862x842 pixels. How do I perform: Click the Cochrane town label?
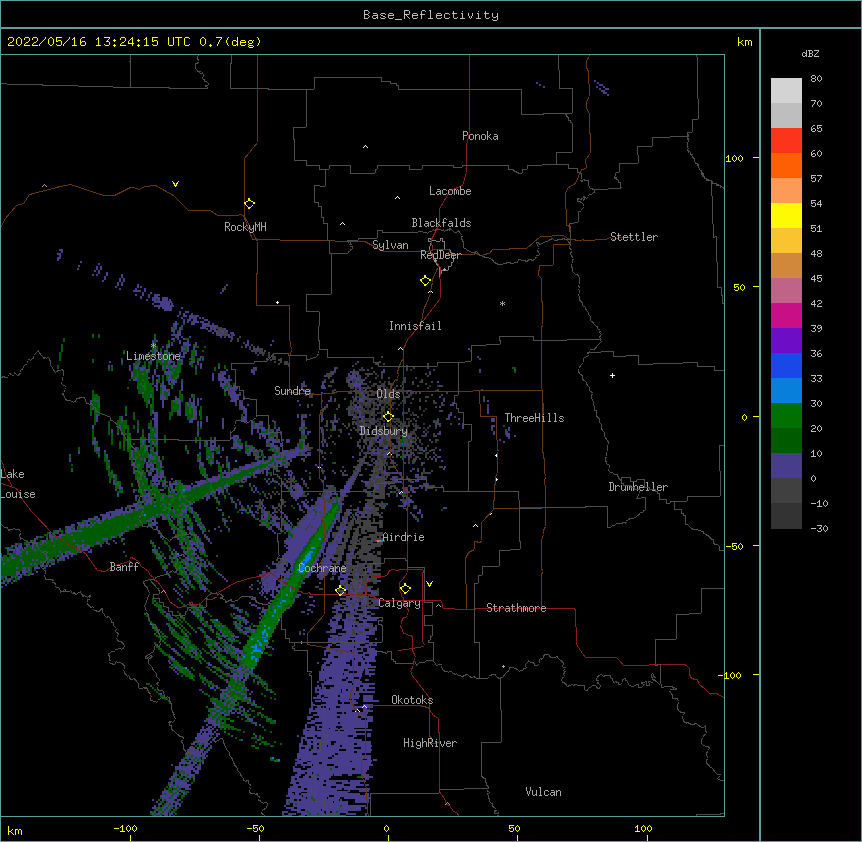pyautogui.click(x=322, y=568)
